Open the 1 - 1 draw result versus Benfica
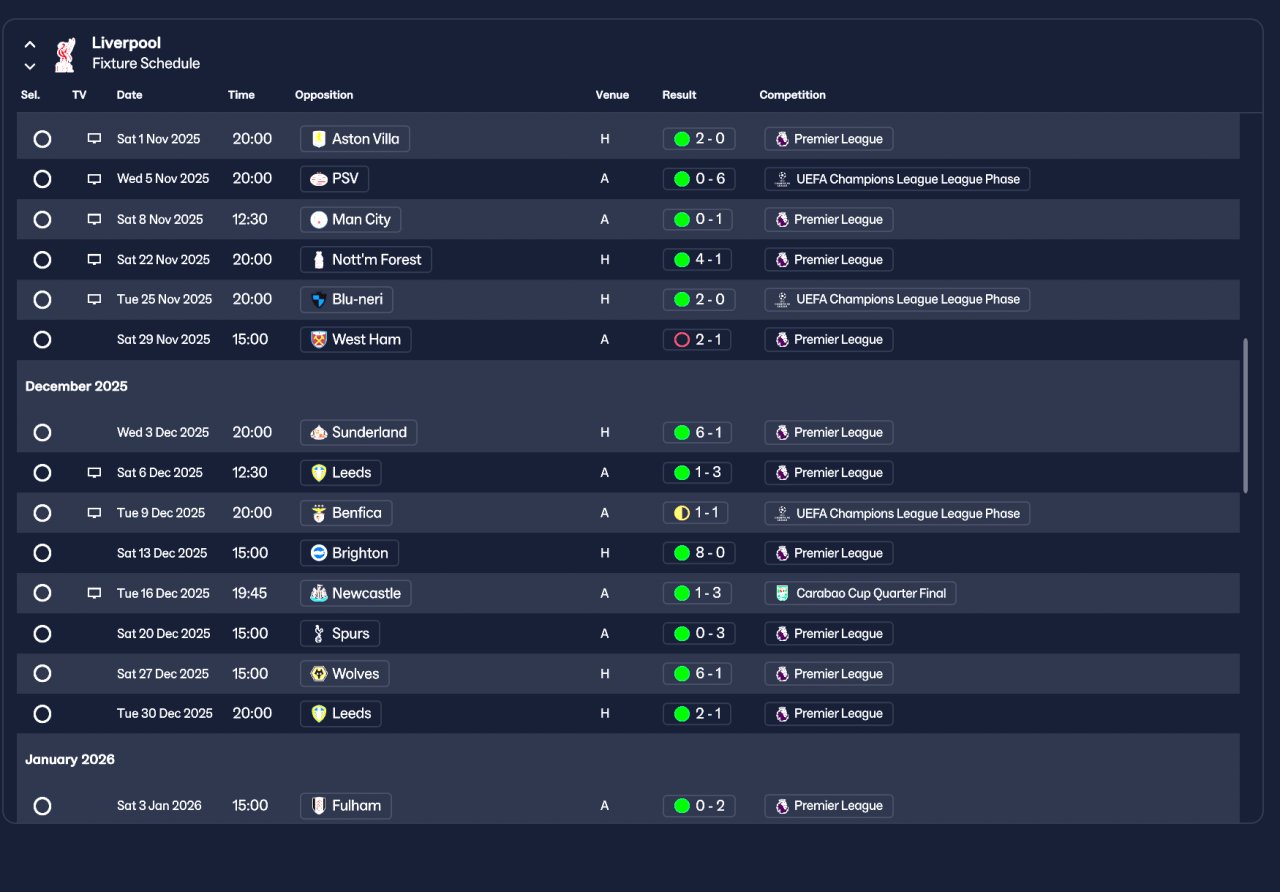Viewport: 1280px width, 892px height. [x=696, y=513]
